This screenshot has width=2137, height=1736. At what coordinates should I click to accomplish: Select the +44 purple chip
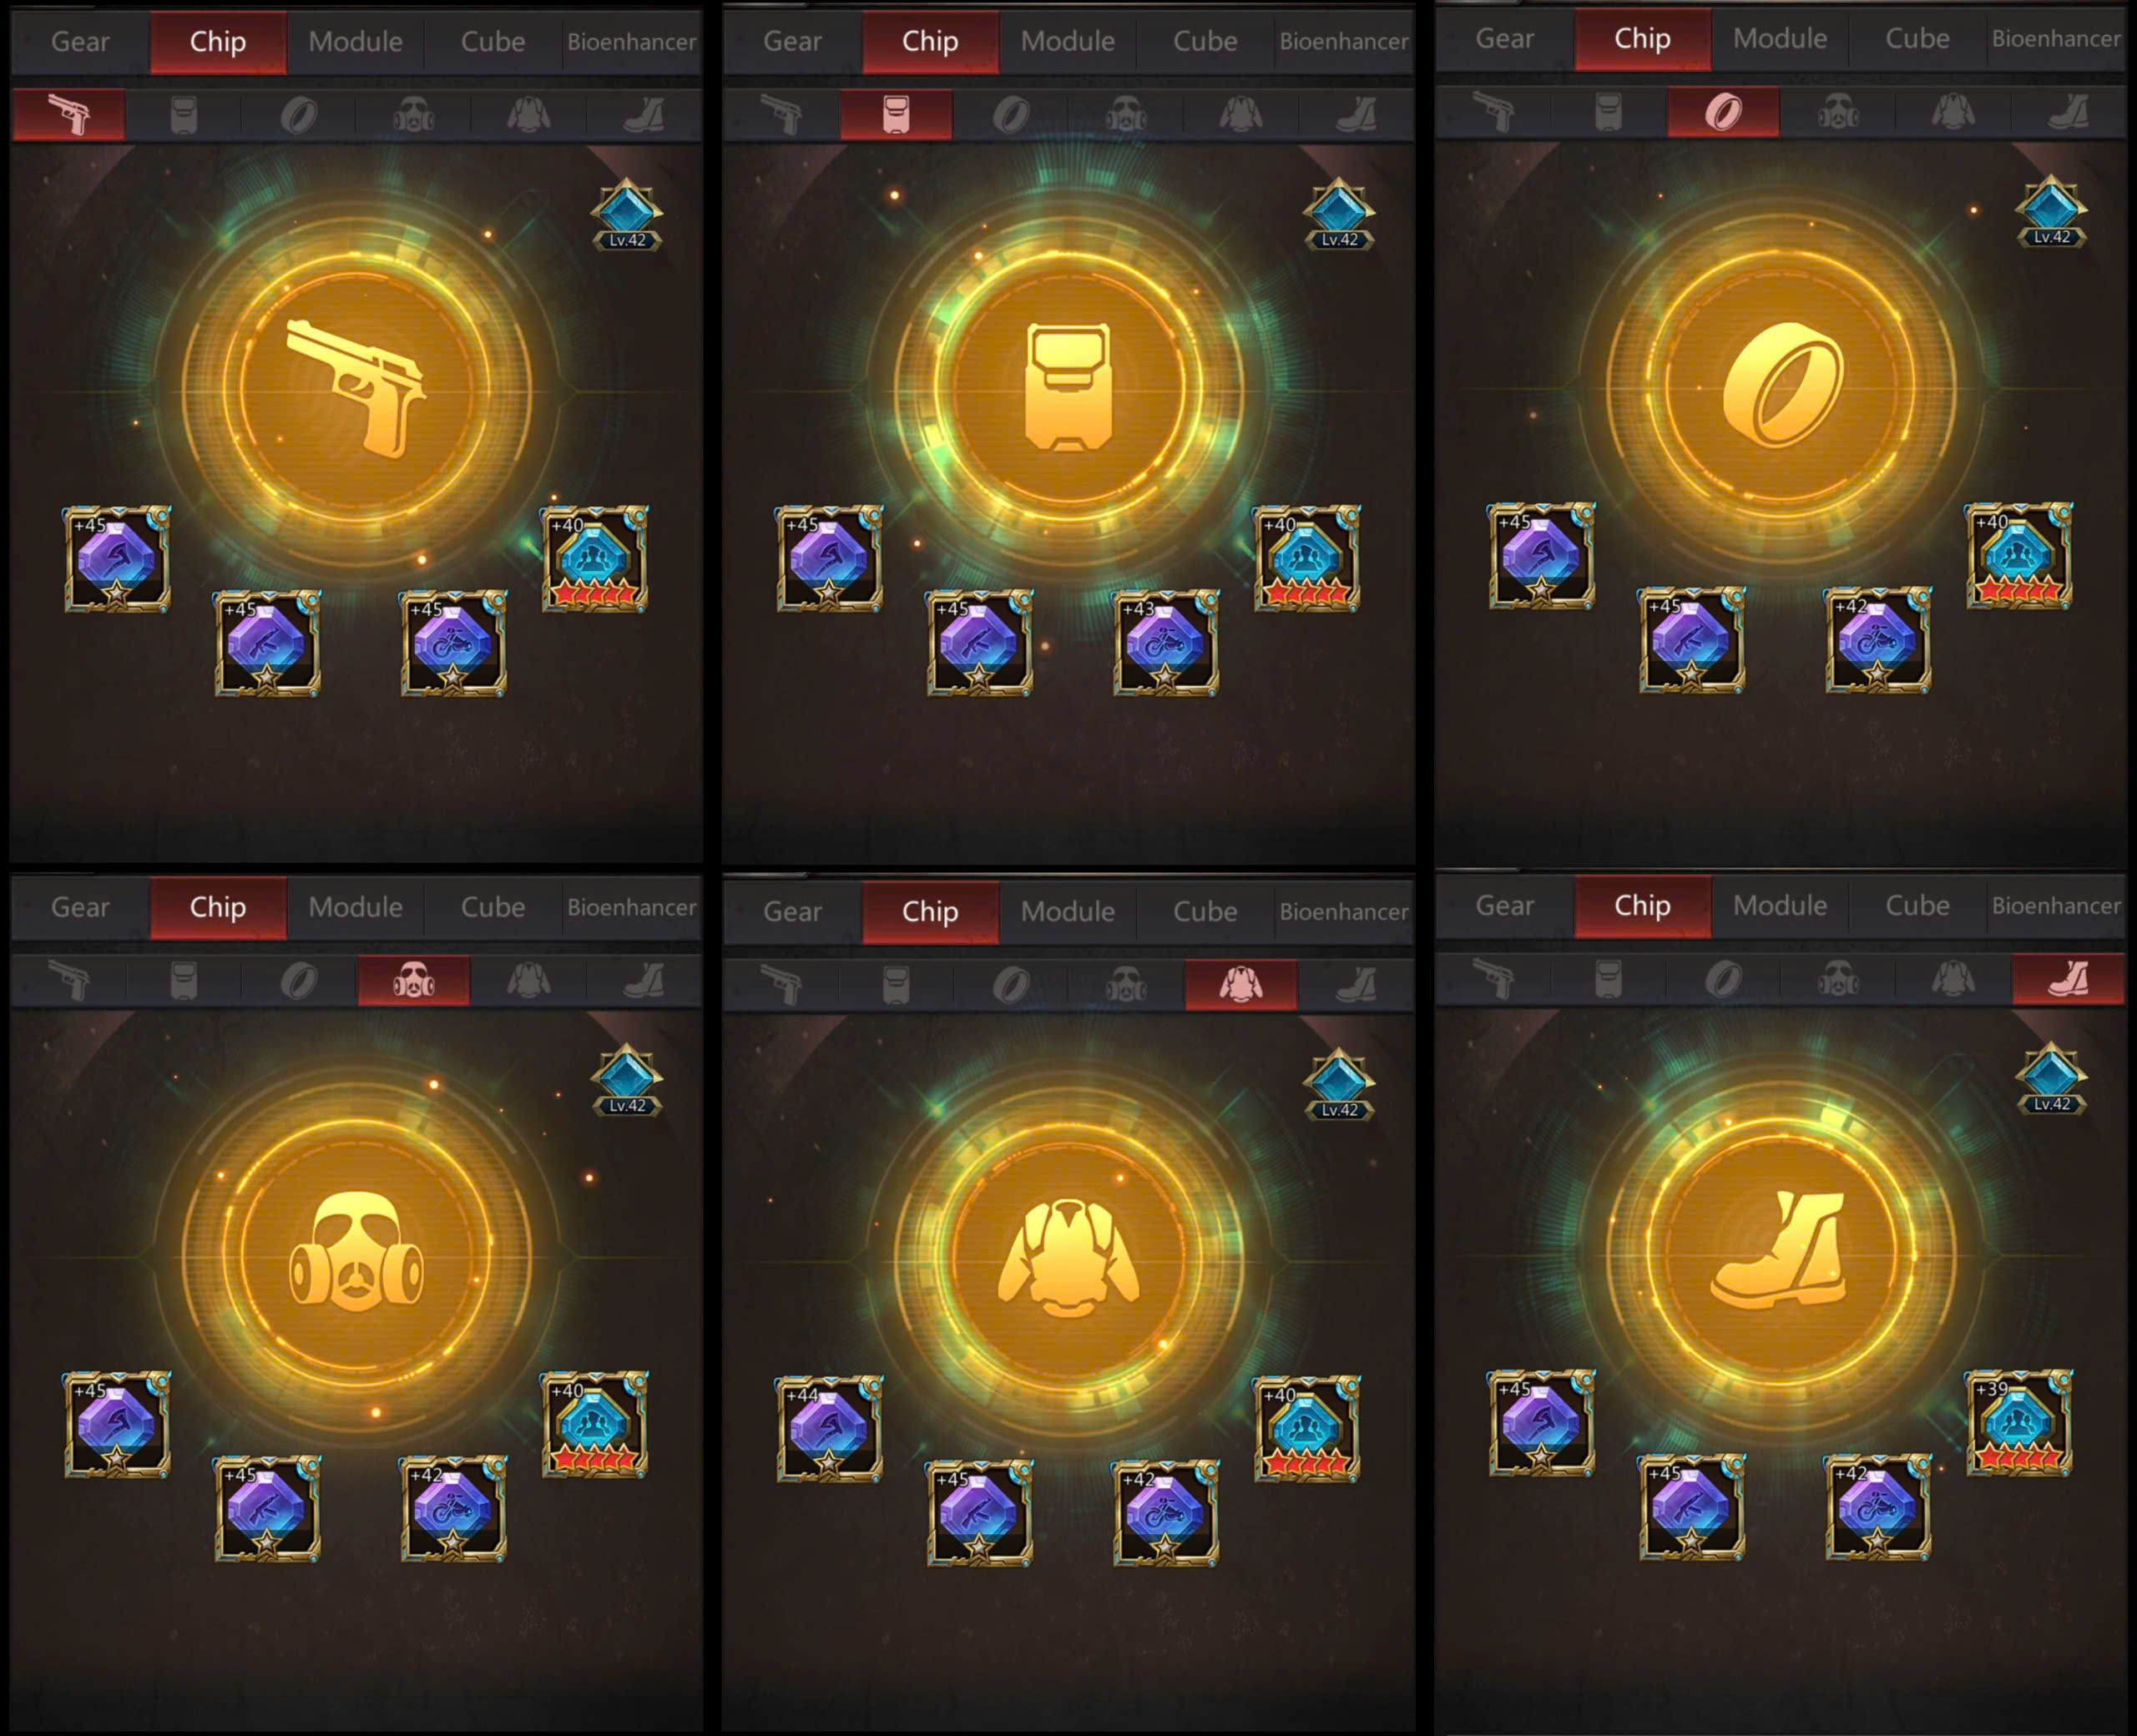coord(829,1428)
